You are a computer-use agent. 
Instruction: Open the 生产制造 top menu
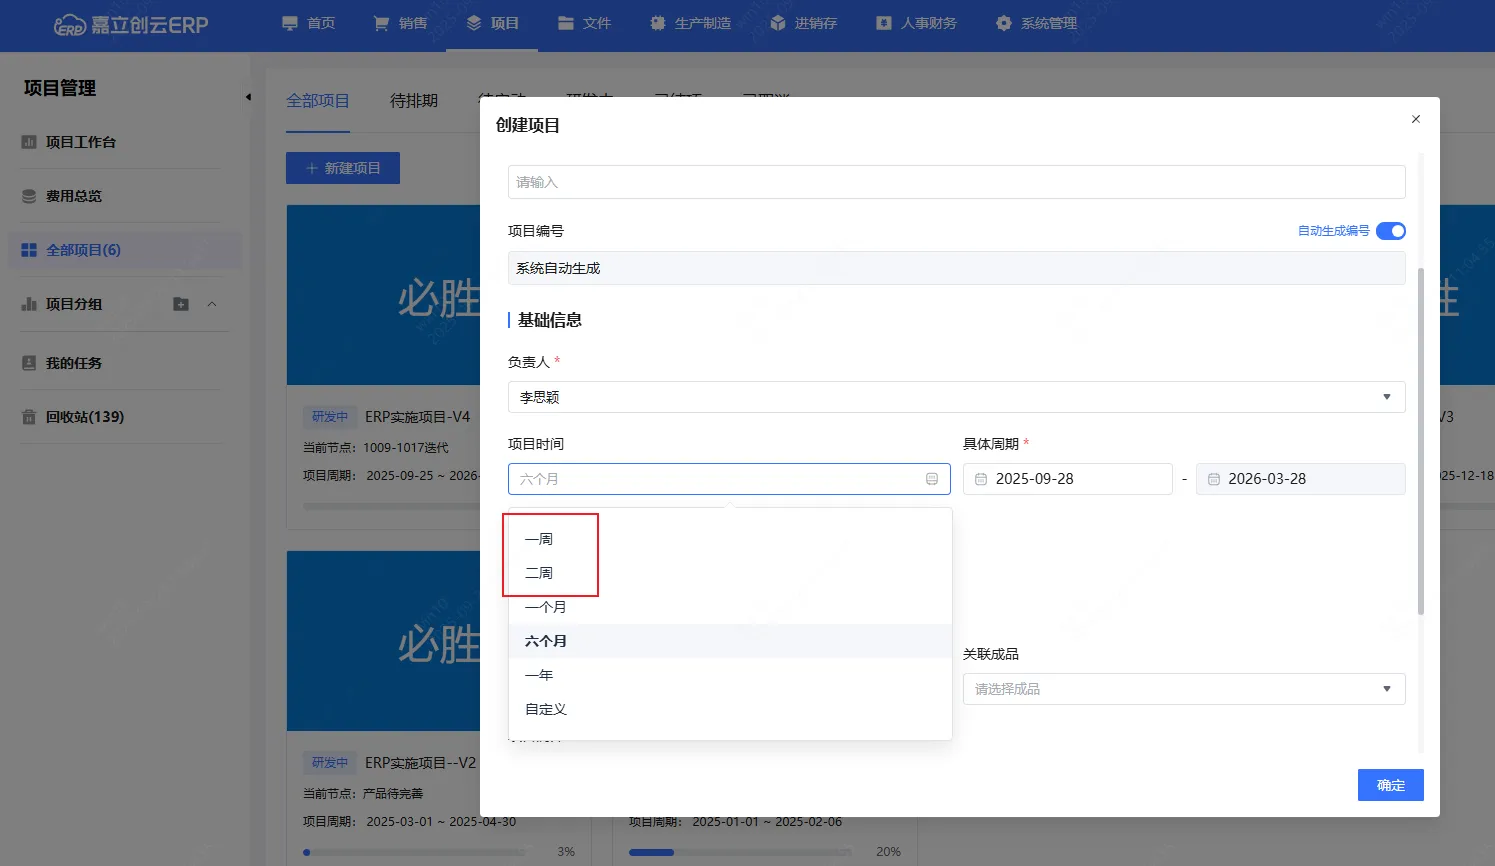[690, 23]
